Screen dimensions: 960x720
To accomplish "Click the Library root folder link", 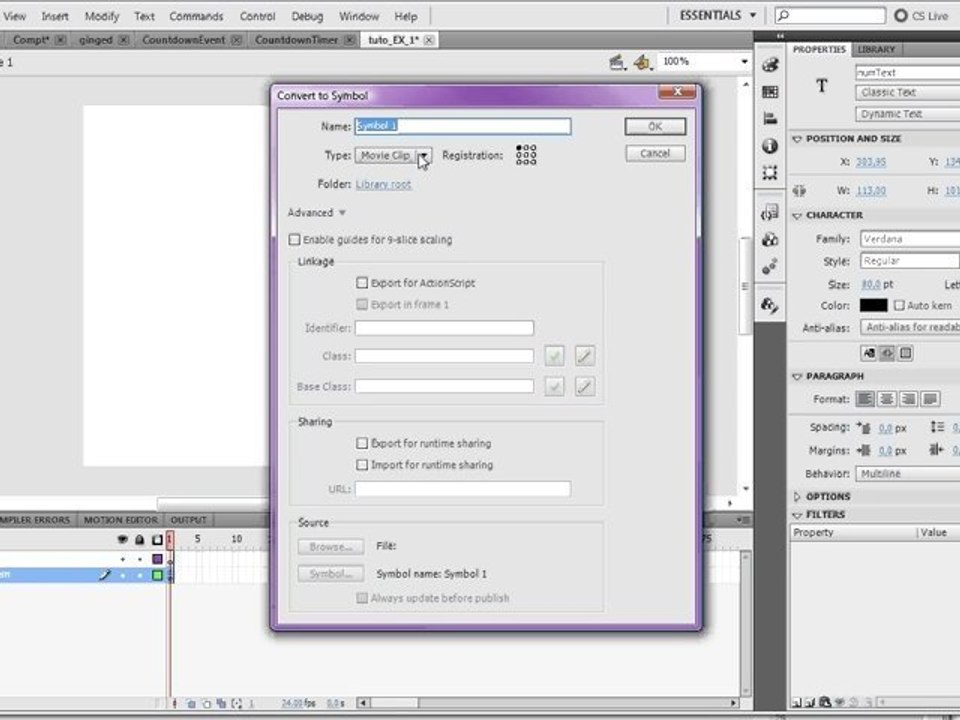I will click(x=383, y=184).
